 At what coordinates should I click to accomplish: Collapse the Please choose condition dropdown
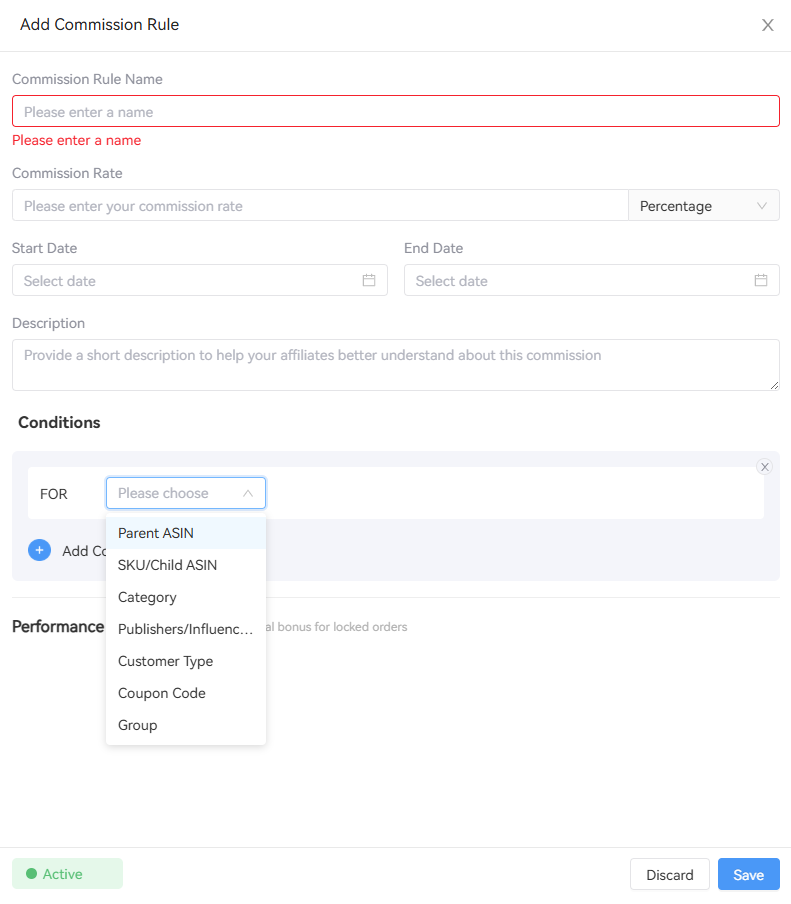(x=186, y=494)
